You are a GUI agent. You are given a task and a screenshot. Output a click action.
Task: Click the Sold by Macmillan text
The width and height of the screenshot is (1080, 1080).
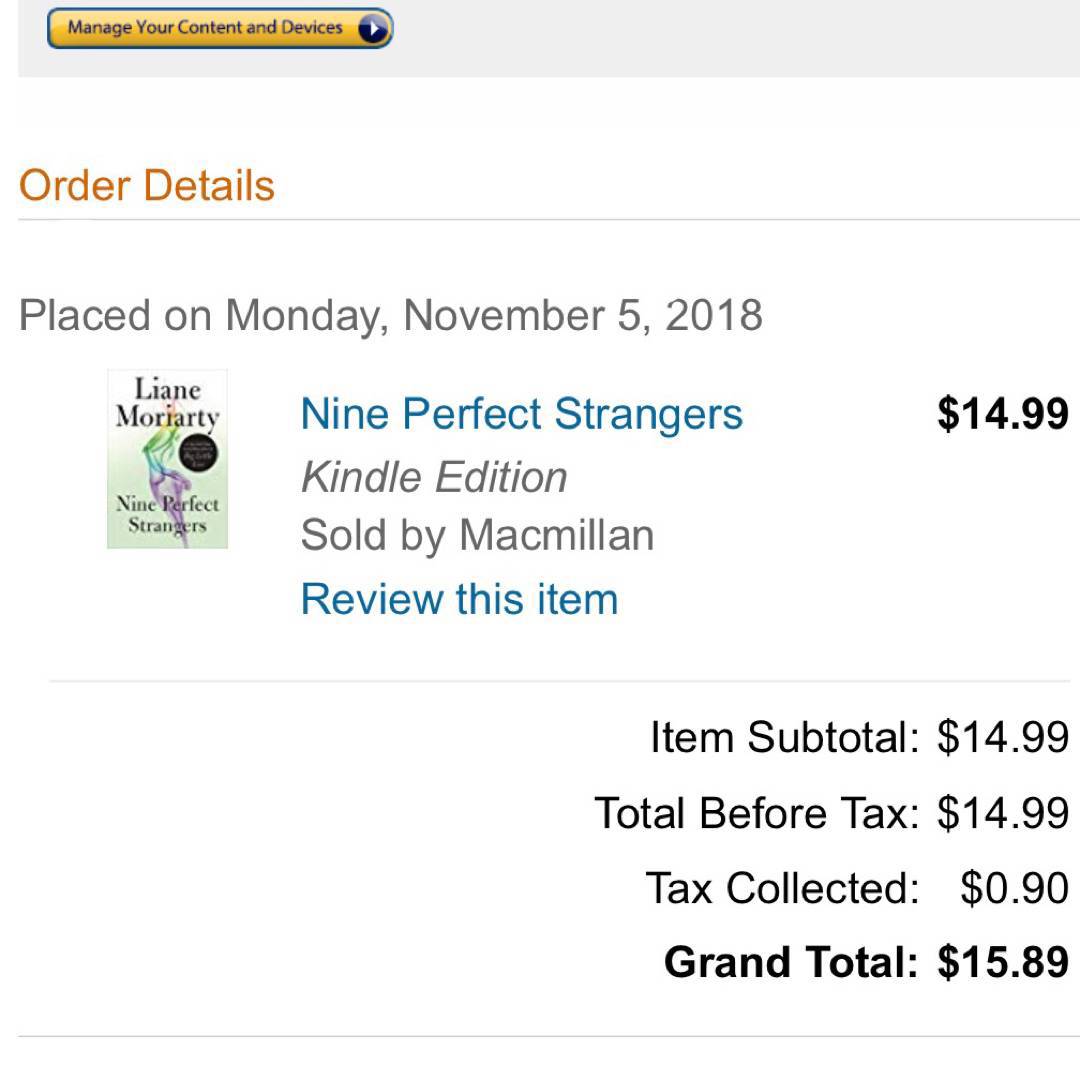click(x=477, y=535)
